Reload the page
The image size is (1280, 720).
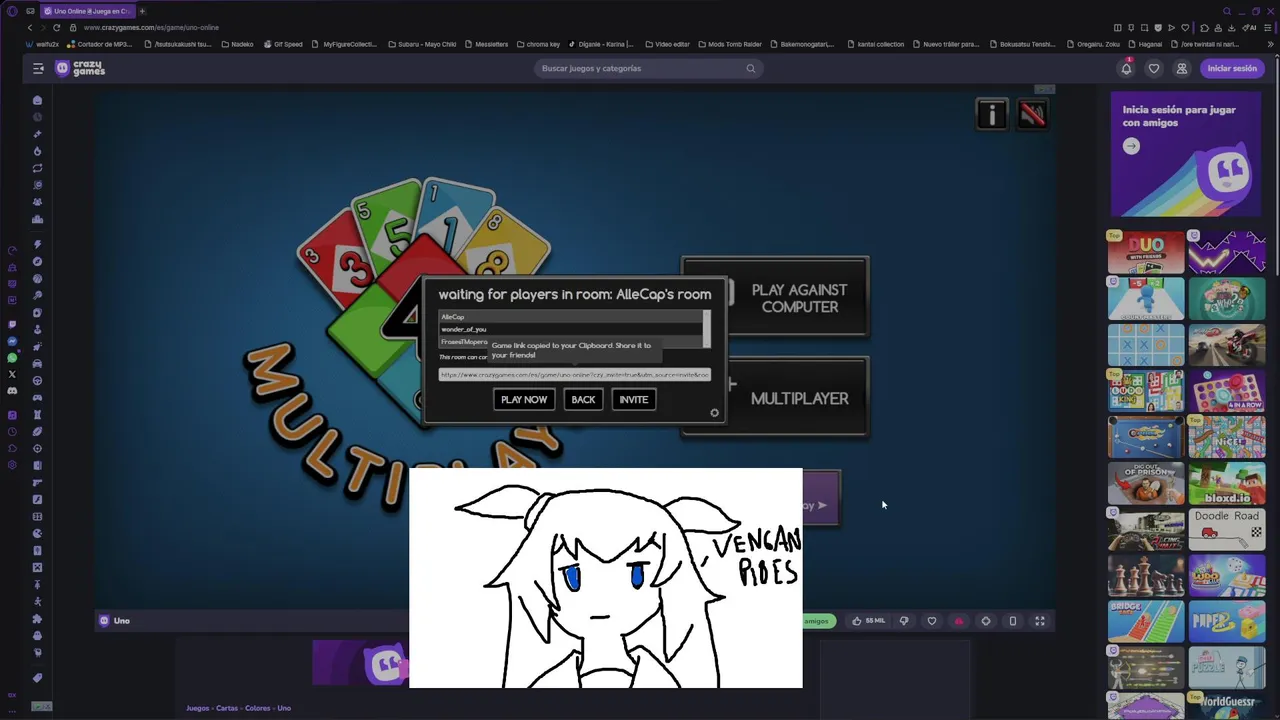tap(56, 27)
